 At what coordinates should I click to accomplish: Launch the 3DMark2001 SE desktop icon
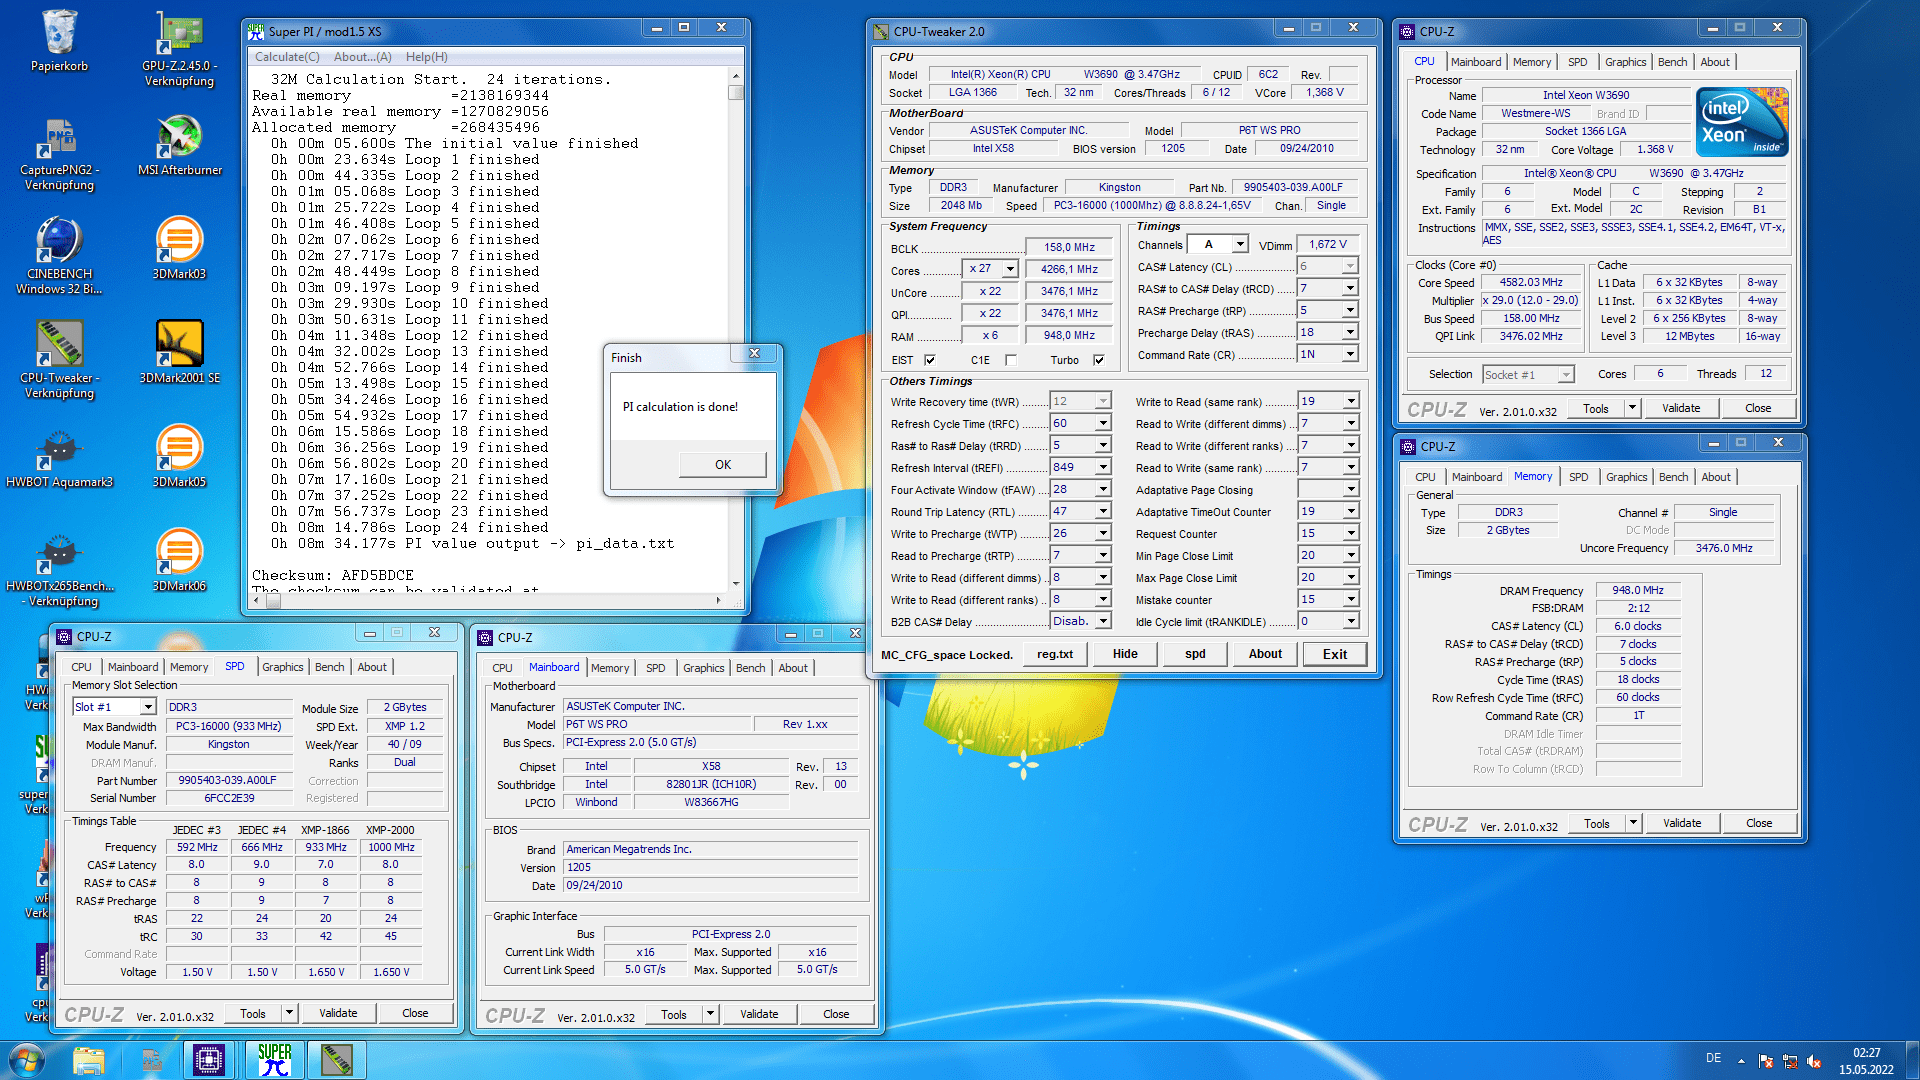179,353
